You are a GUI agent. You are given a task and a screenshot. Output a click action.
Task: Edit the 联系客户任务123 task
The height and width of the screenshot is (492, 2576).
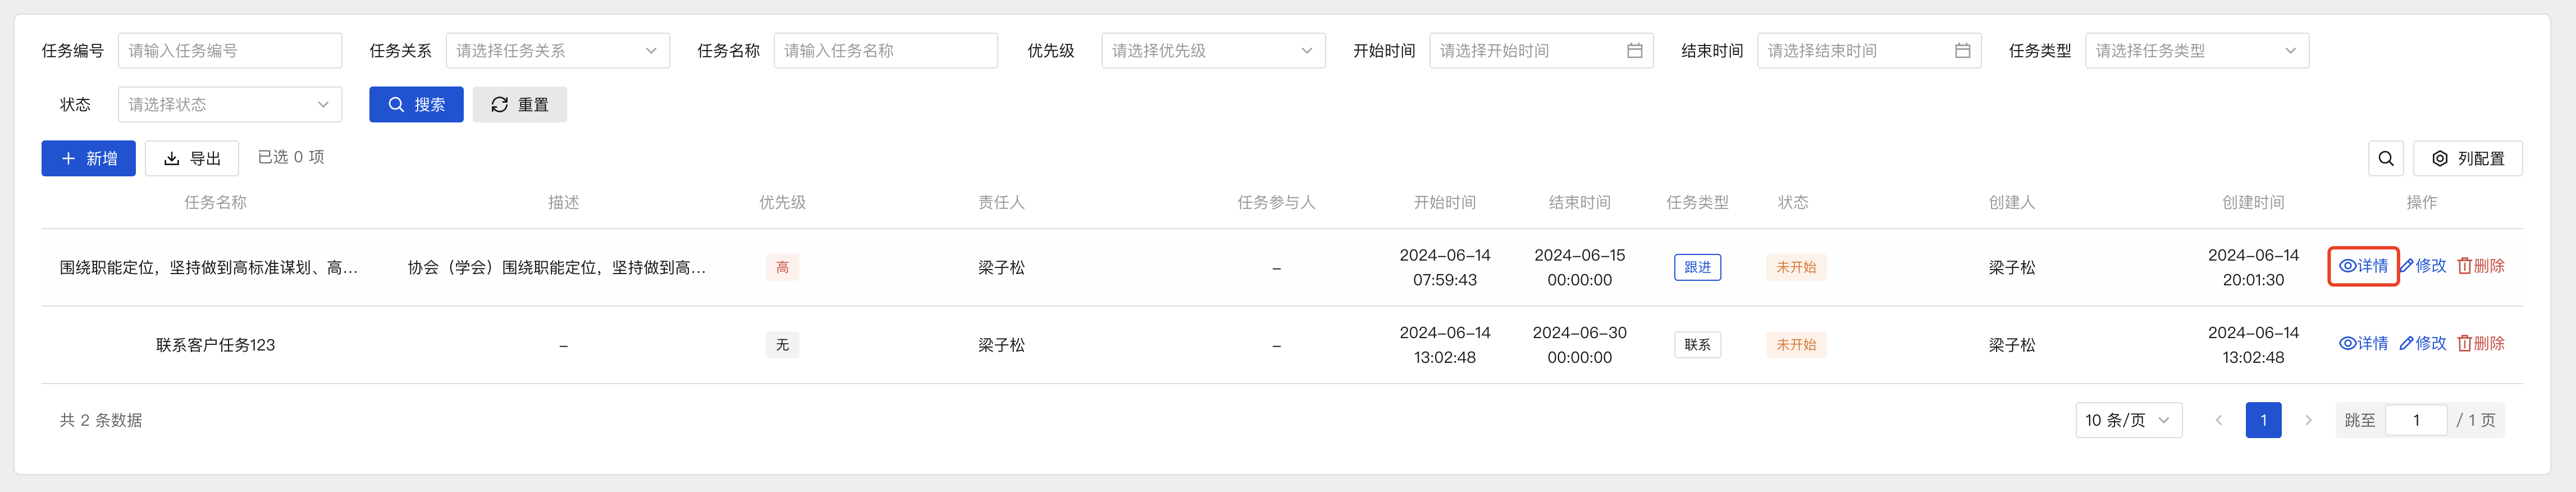click(x=2422, y=344)
